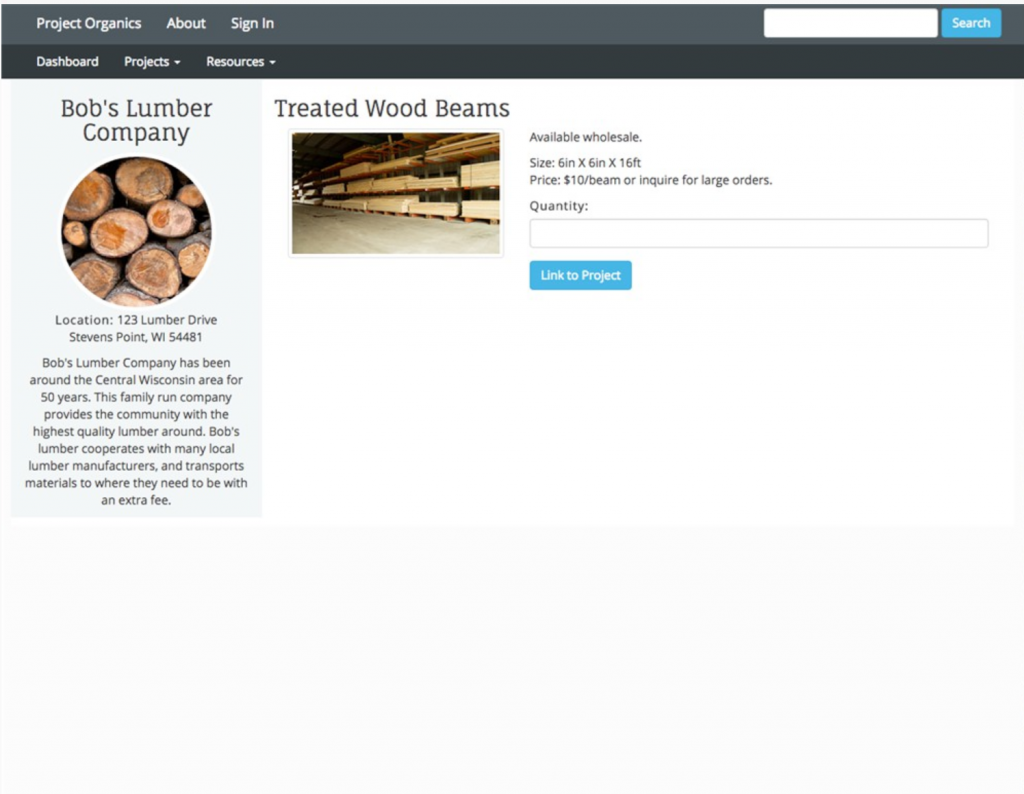Select the circular log pile logo
Screen dimensions: 1024x794
click(136, 231)
